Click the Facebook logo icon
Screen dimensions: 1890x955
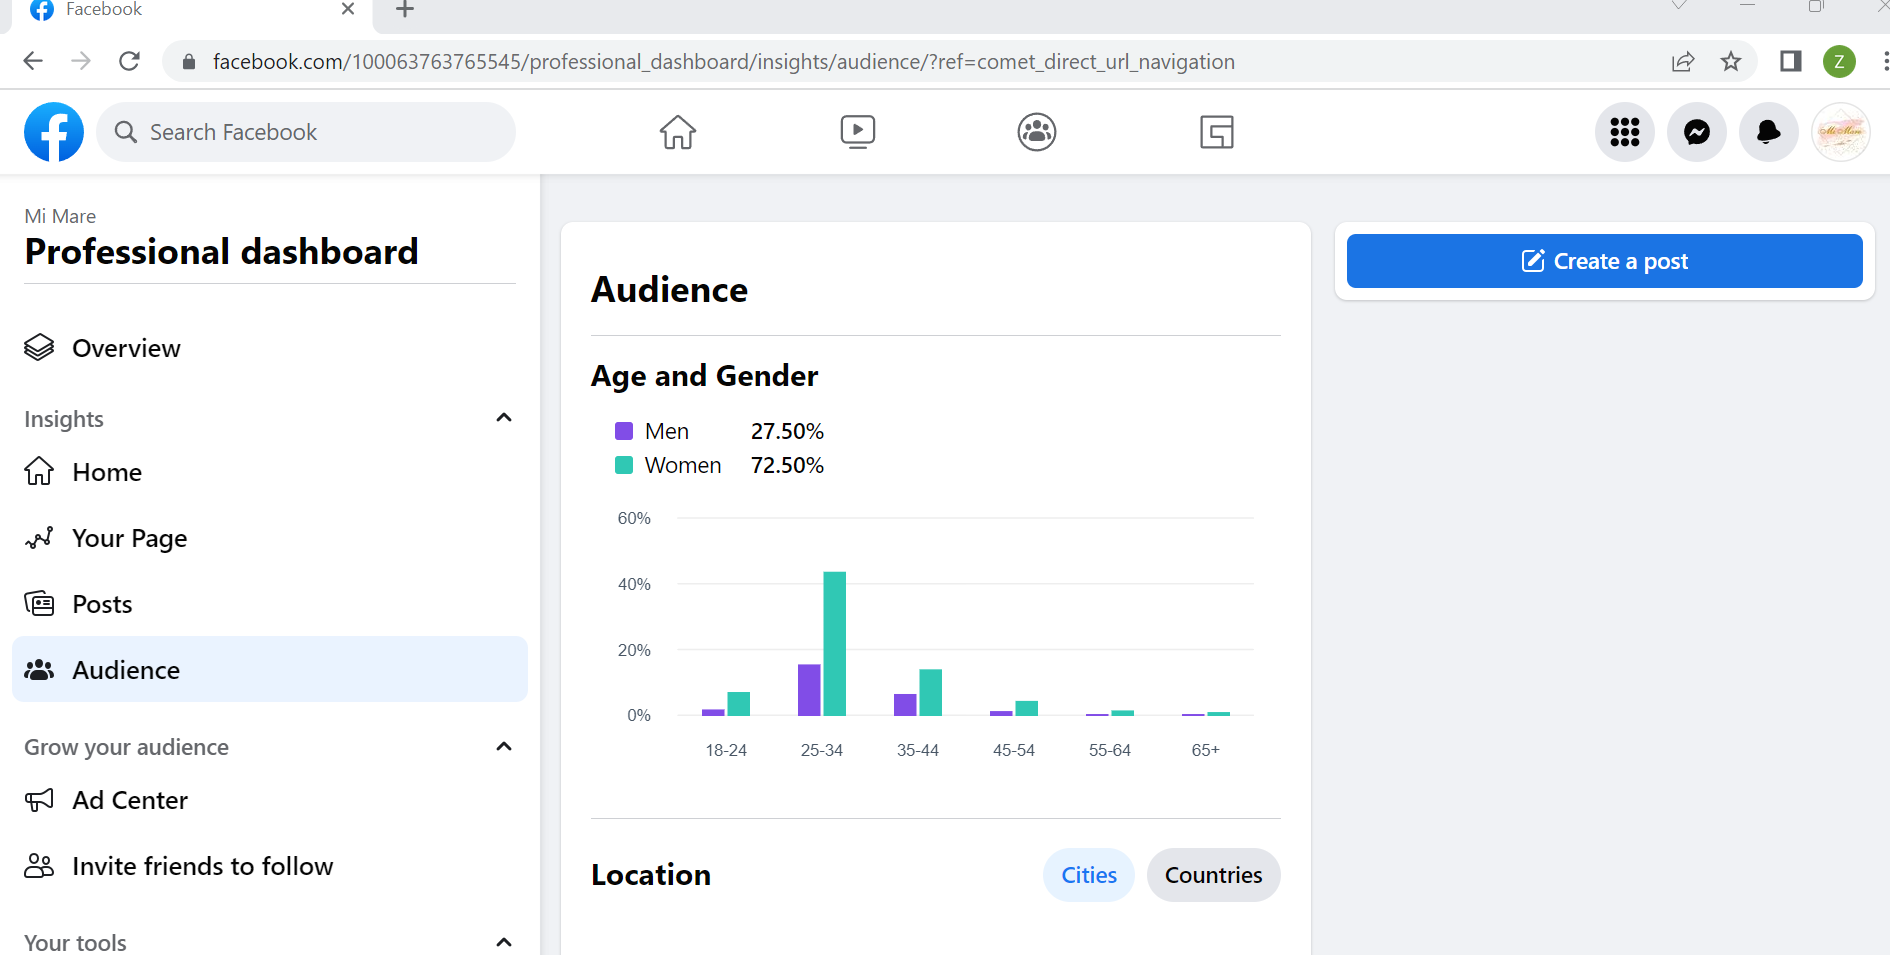(54, 132)
